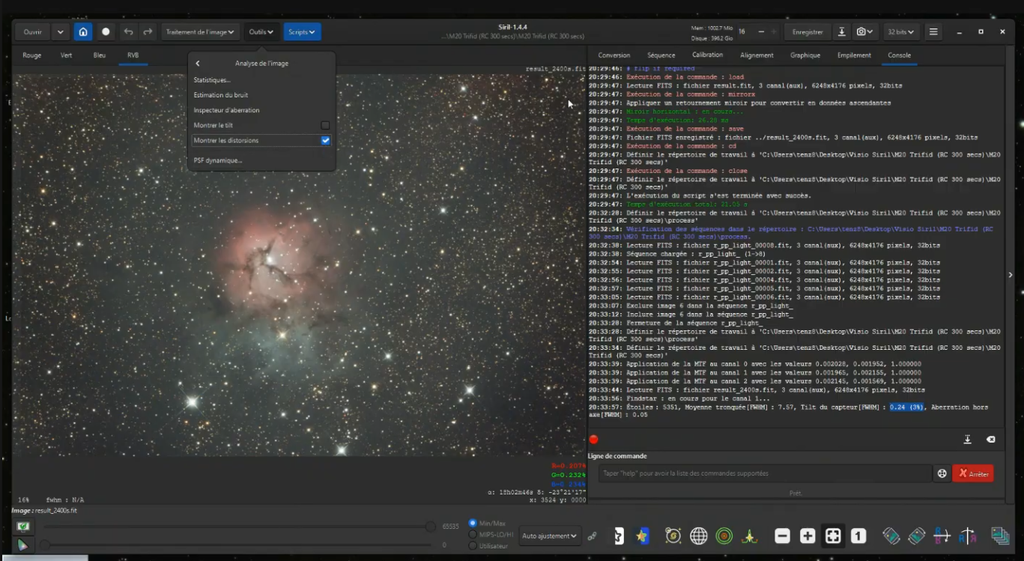Open the camera snapshot dropdown
This screenshot has width=1024, height=561.
[865, 31]
